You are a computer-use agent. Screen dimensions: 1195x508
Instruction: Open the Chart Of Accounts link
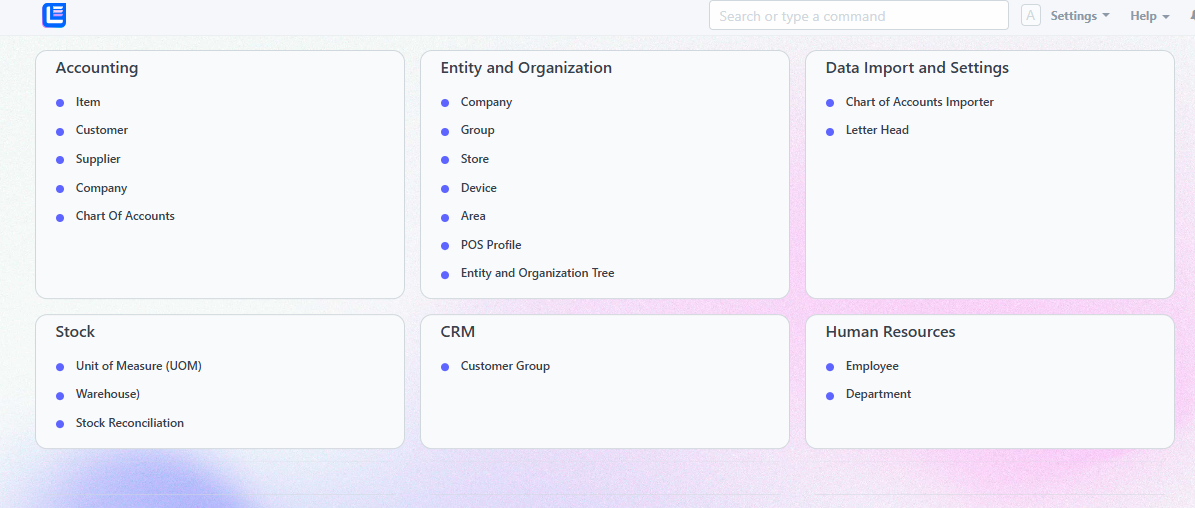click(x=125, y=216)
